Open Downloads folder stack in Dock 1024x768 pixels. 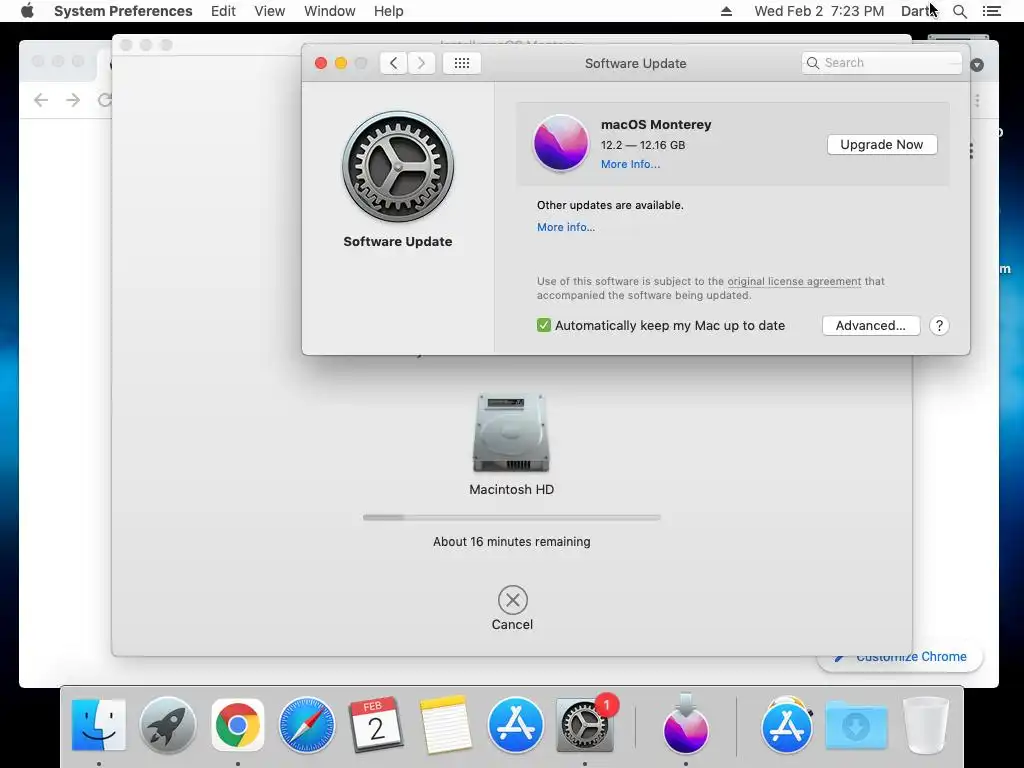pyautogui.click(x=856, y=725)
